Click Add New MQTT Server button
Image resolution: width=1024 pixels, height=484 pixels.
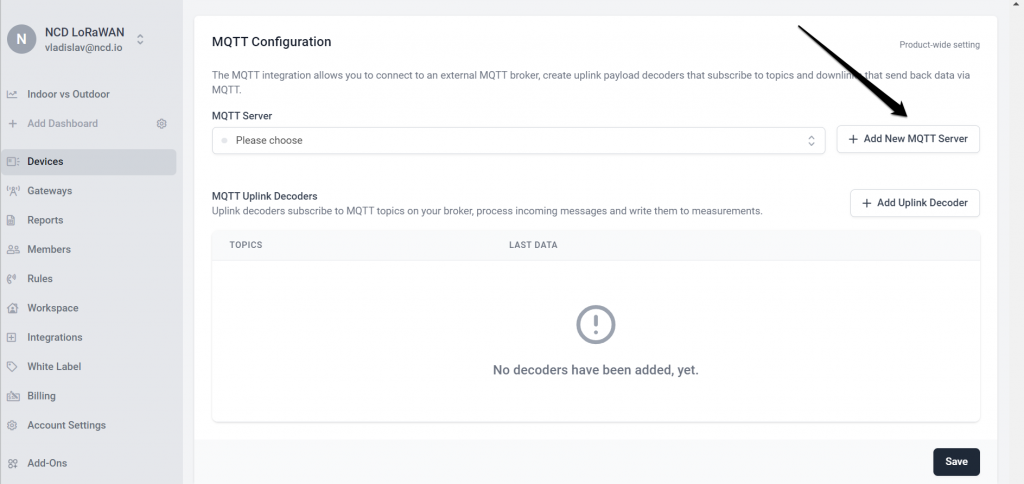tap(908, 139)
